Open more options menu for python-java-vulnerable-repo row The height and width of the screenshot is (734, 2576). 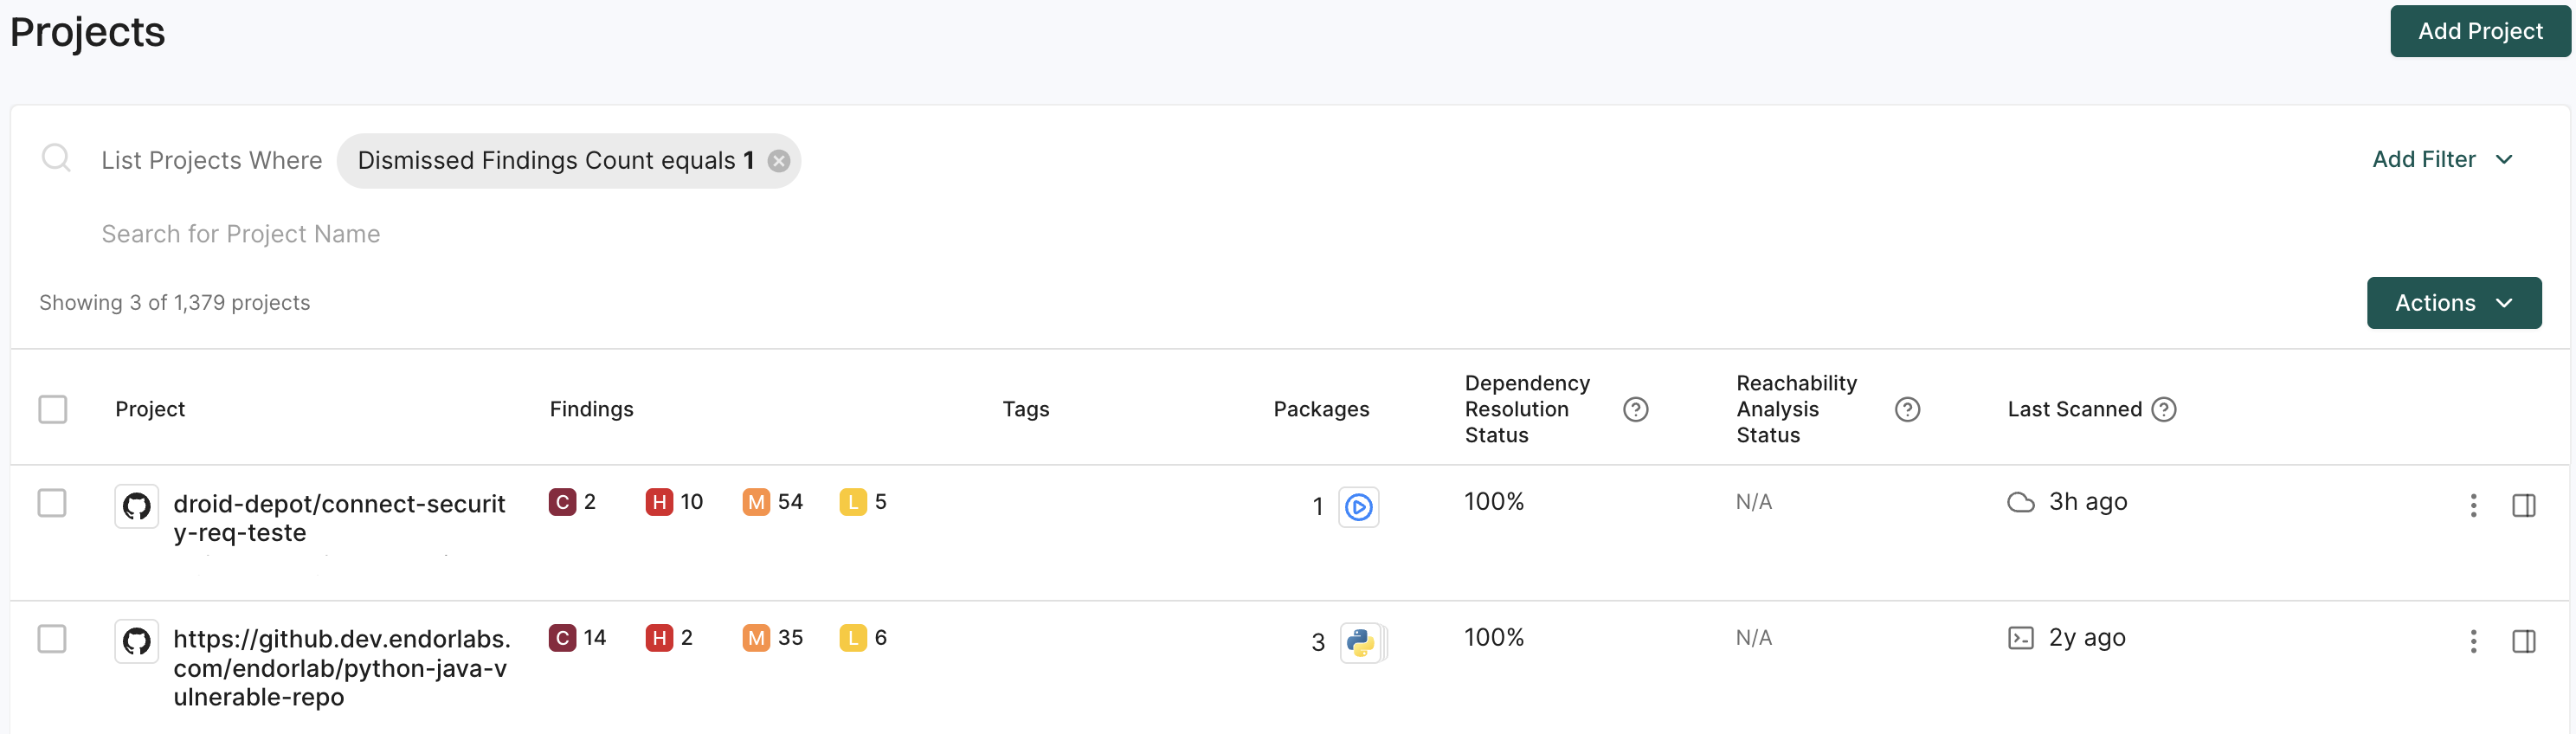(2473, 642)
